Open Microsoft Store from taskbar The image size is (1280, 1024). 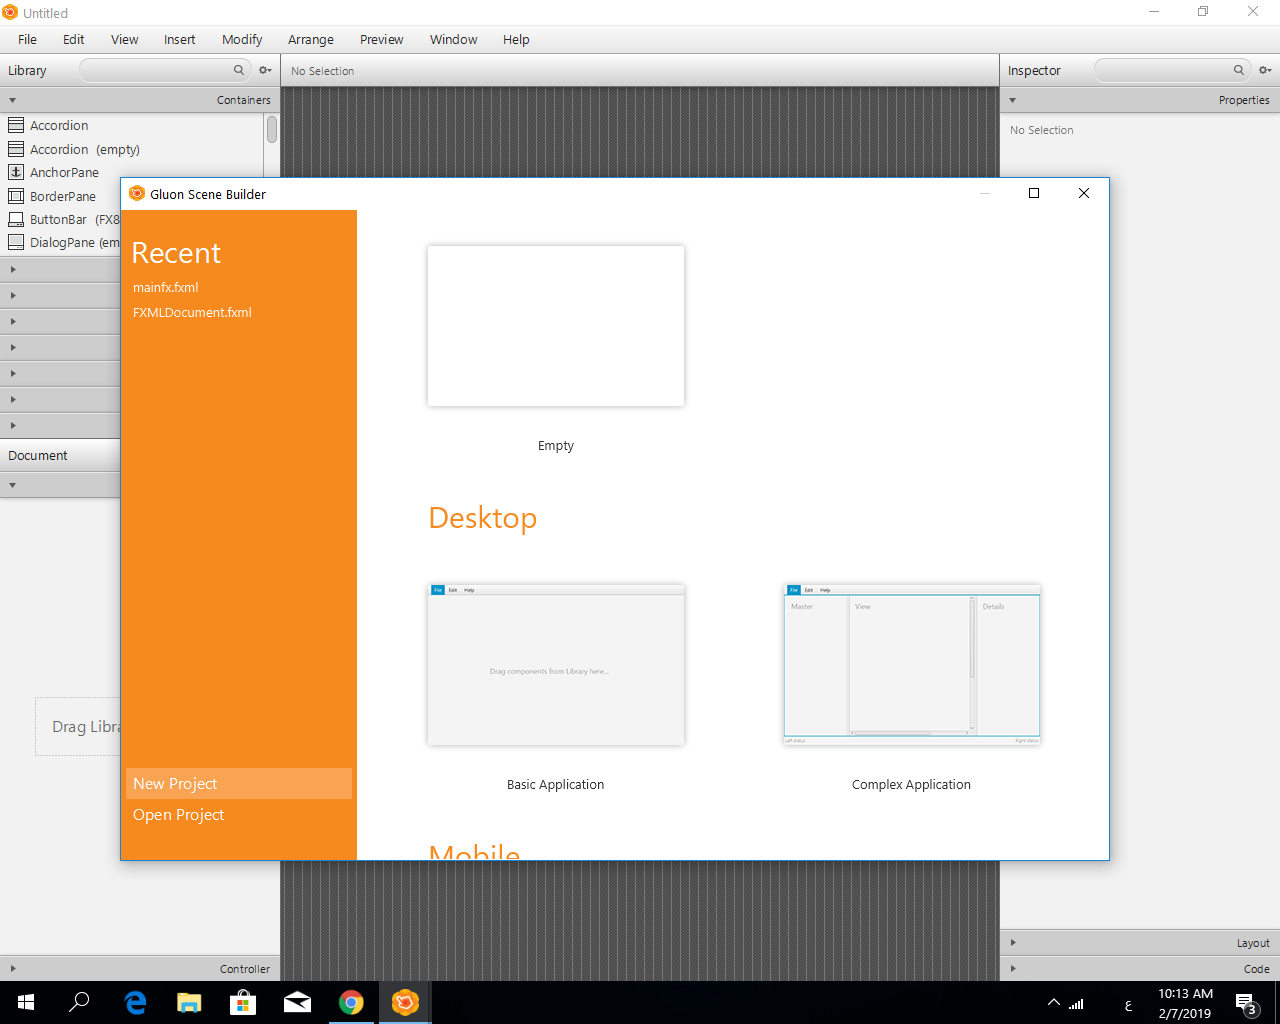click(x=243, y=1002)
